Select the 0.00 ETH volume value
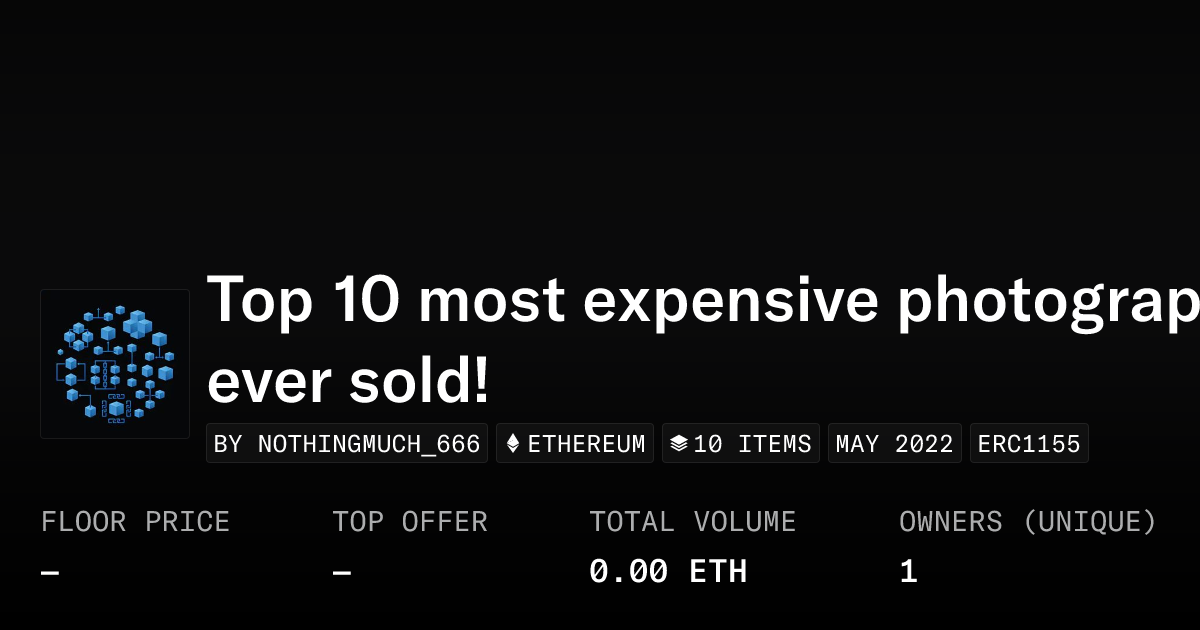The image size is (1200, 630). [668, 572]
